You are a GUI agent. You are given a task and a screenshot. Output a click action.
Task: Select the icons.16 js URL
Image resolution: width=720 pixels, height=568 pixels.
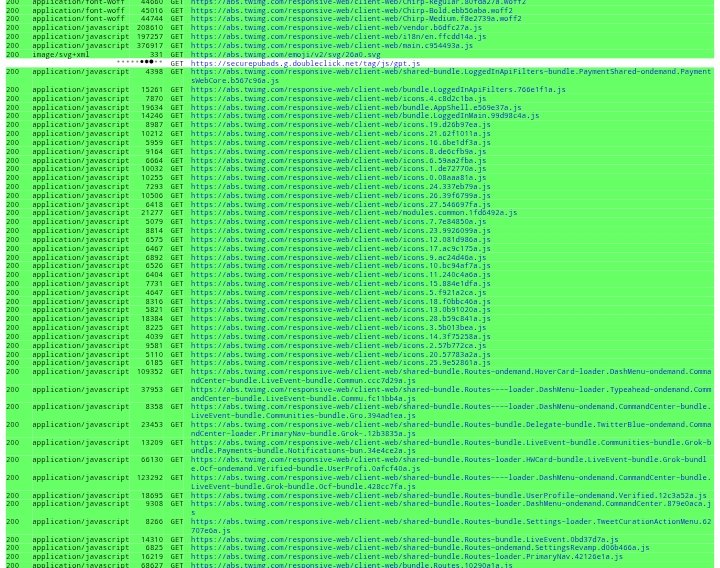341,142
